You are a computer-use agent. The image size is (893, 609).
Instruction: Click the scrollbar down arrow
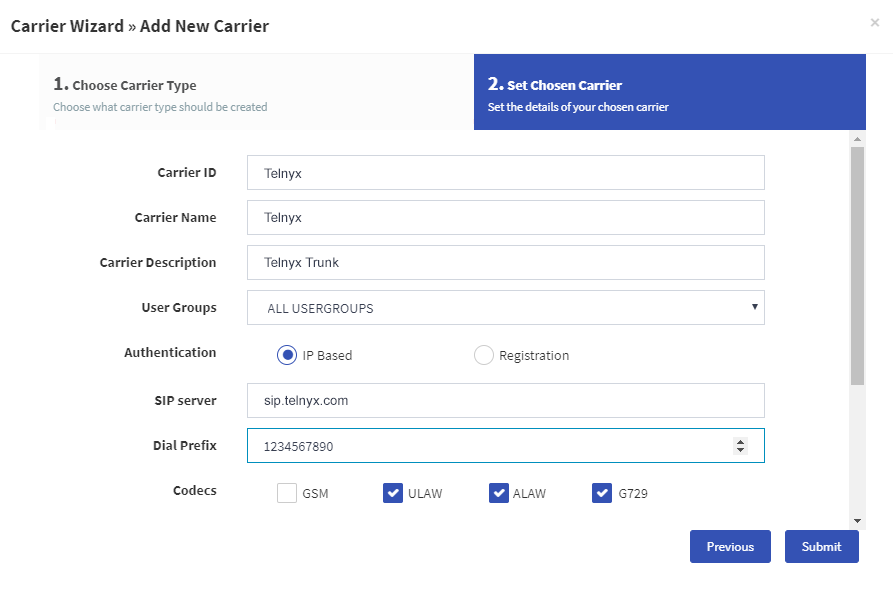point(857,521)
